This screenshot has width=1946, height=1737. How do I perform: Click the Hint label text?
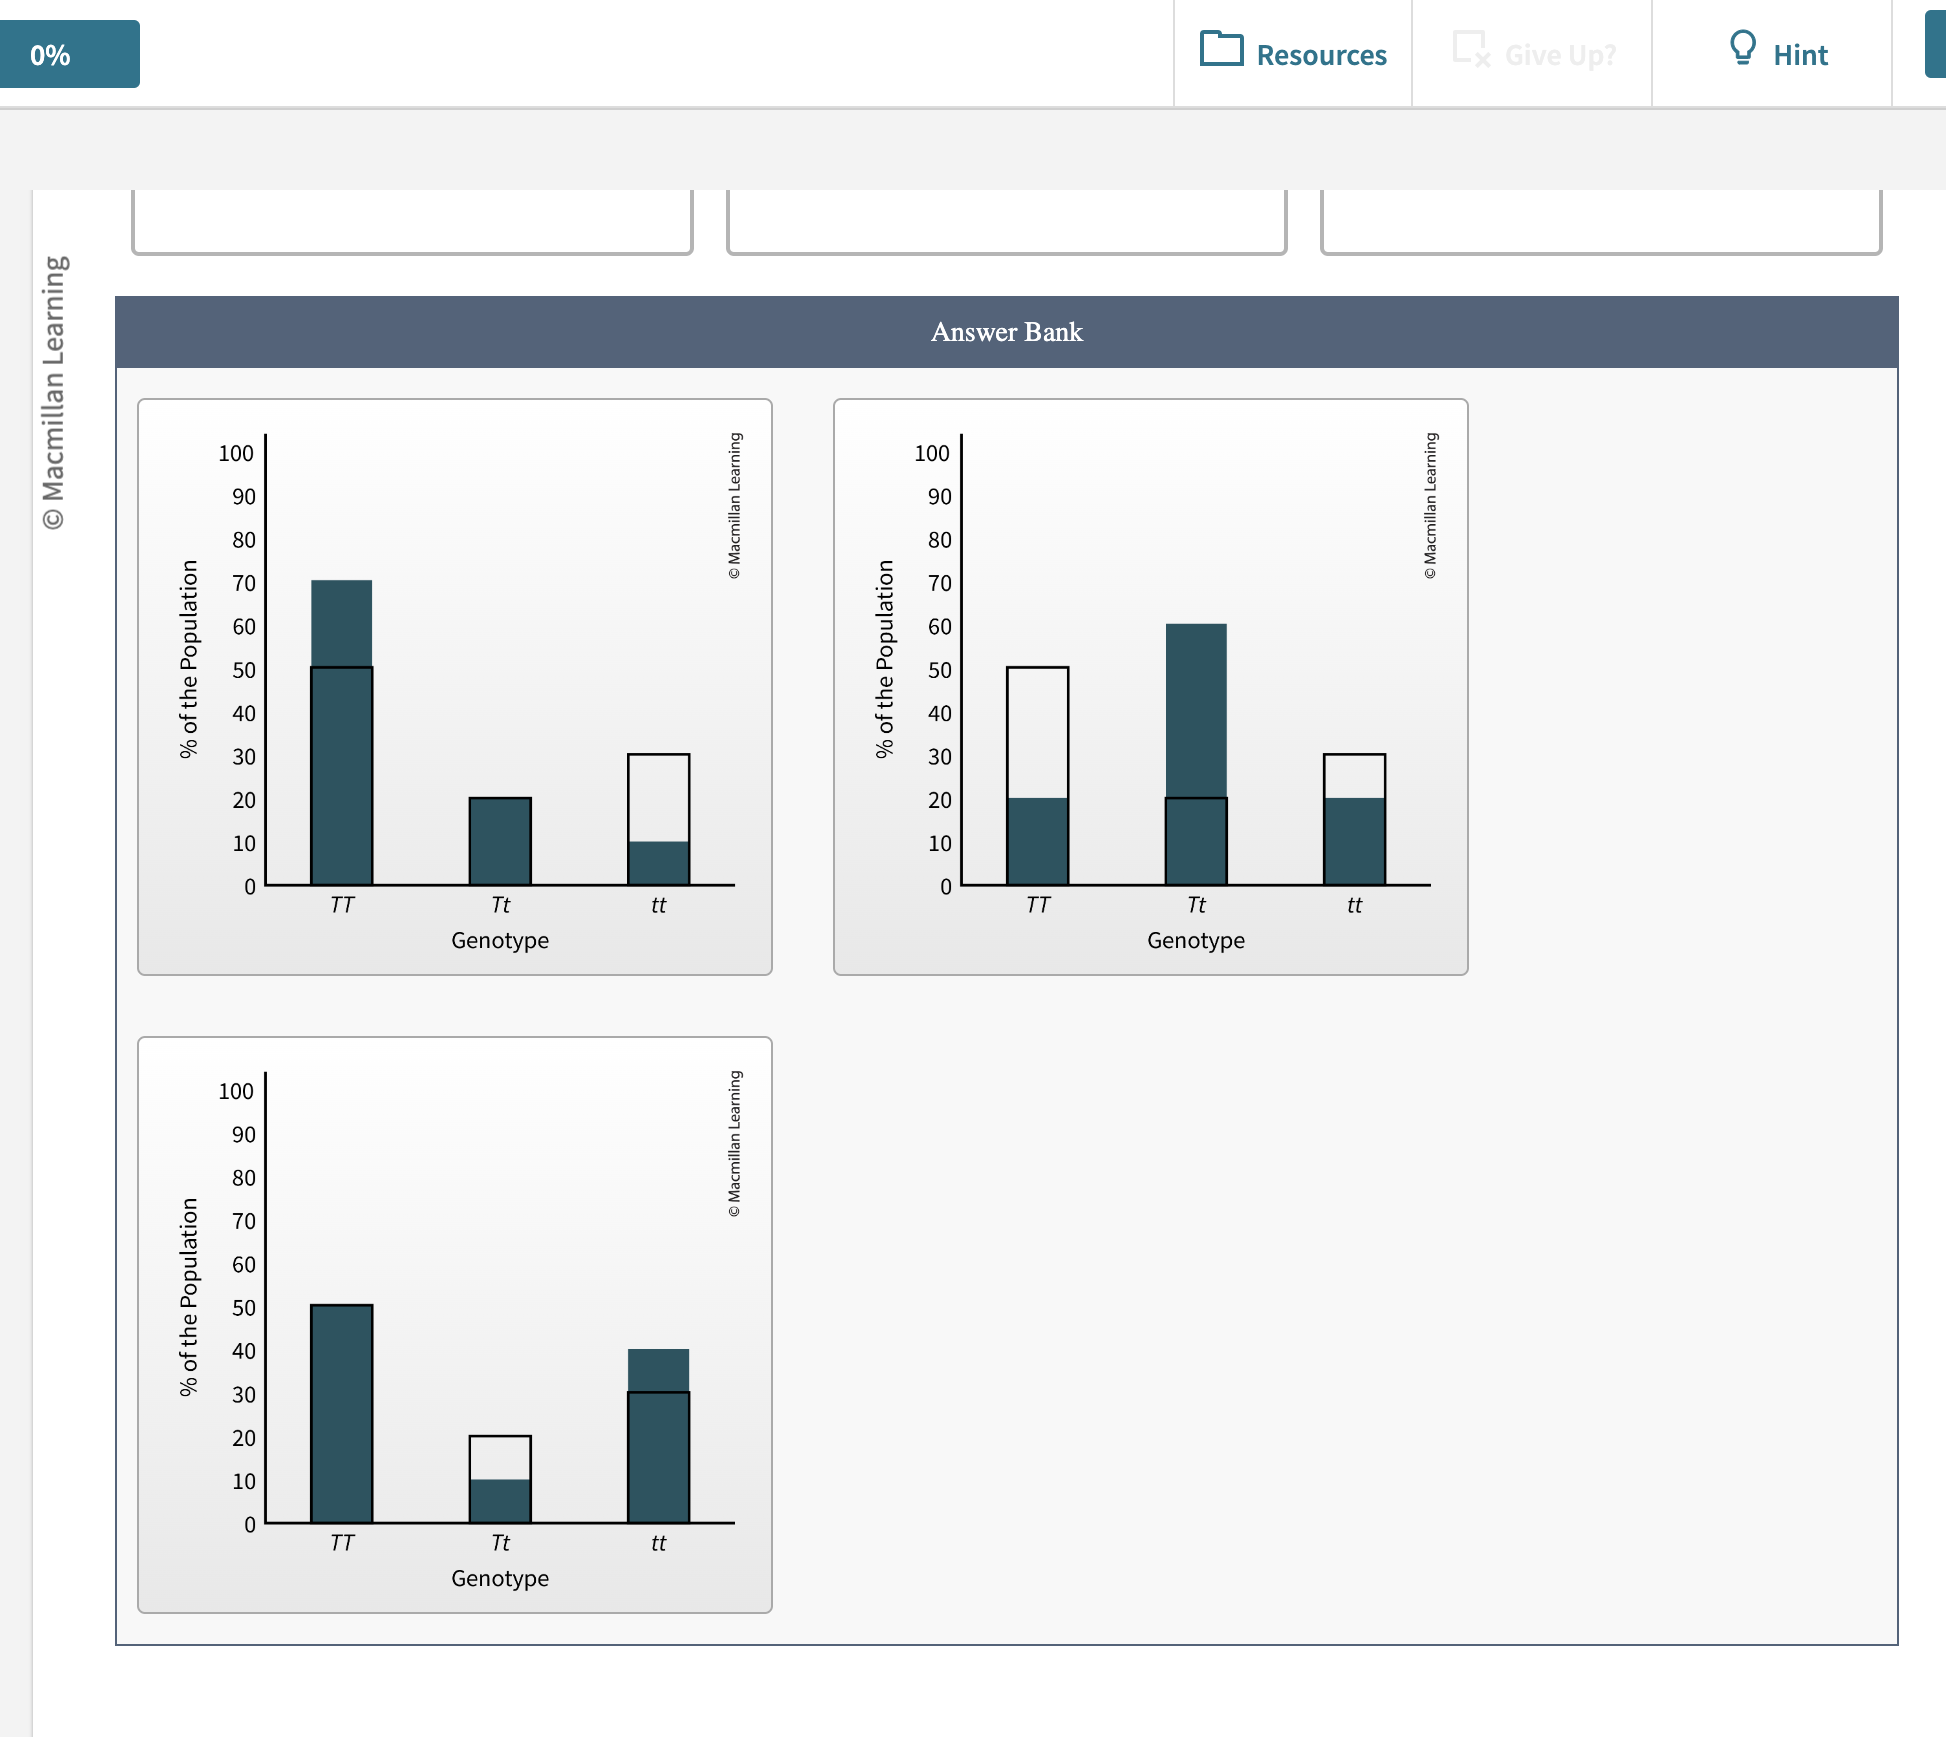tap(1800, 55)
